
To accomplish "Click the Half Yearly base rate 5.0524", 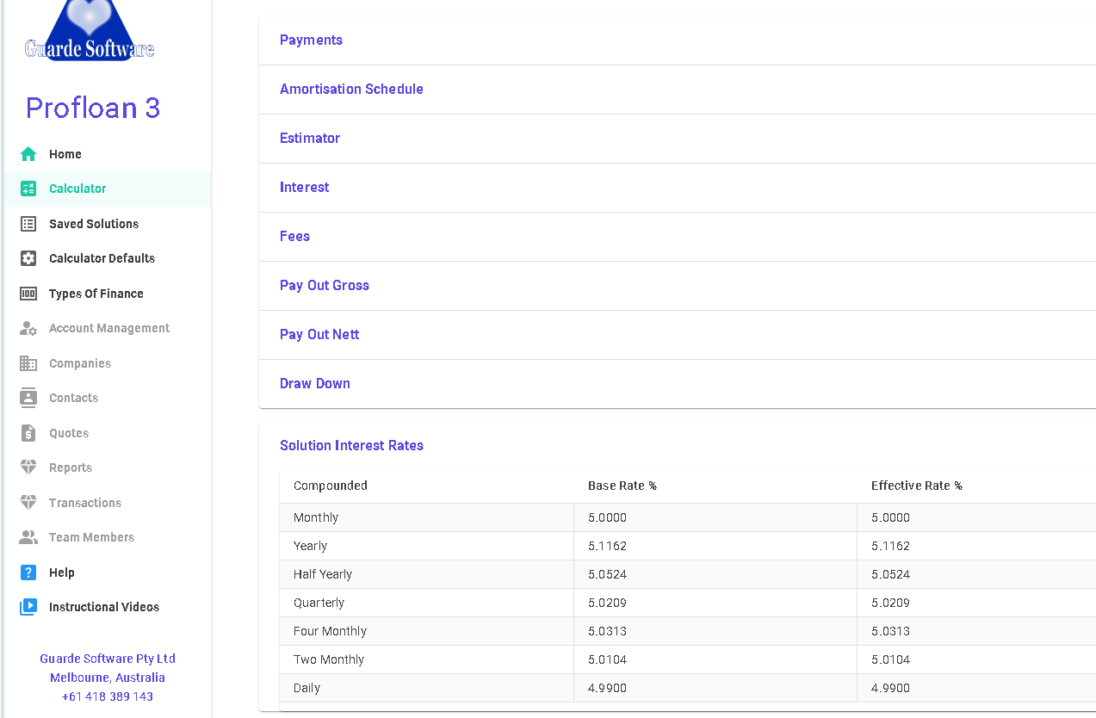I will click(607, 575).
